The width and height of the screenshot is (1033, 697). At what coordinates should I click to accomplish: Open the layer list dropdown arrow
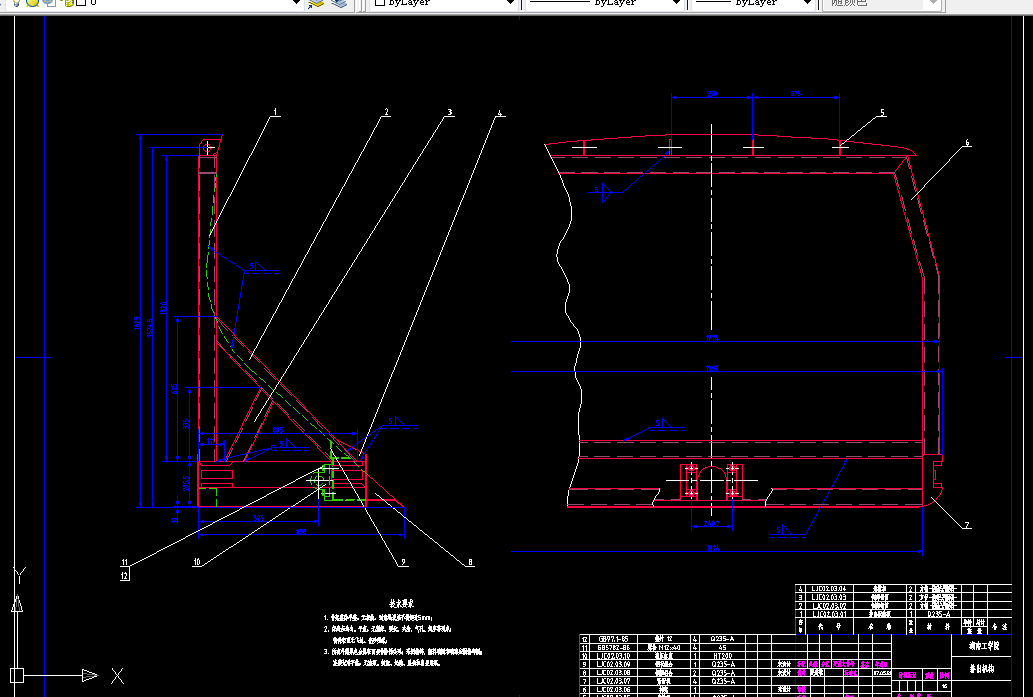[x=296, y=3]
